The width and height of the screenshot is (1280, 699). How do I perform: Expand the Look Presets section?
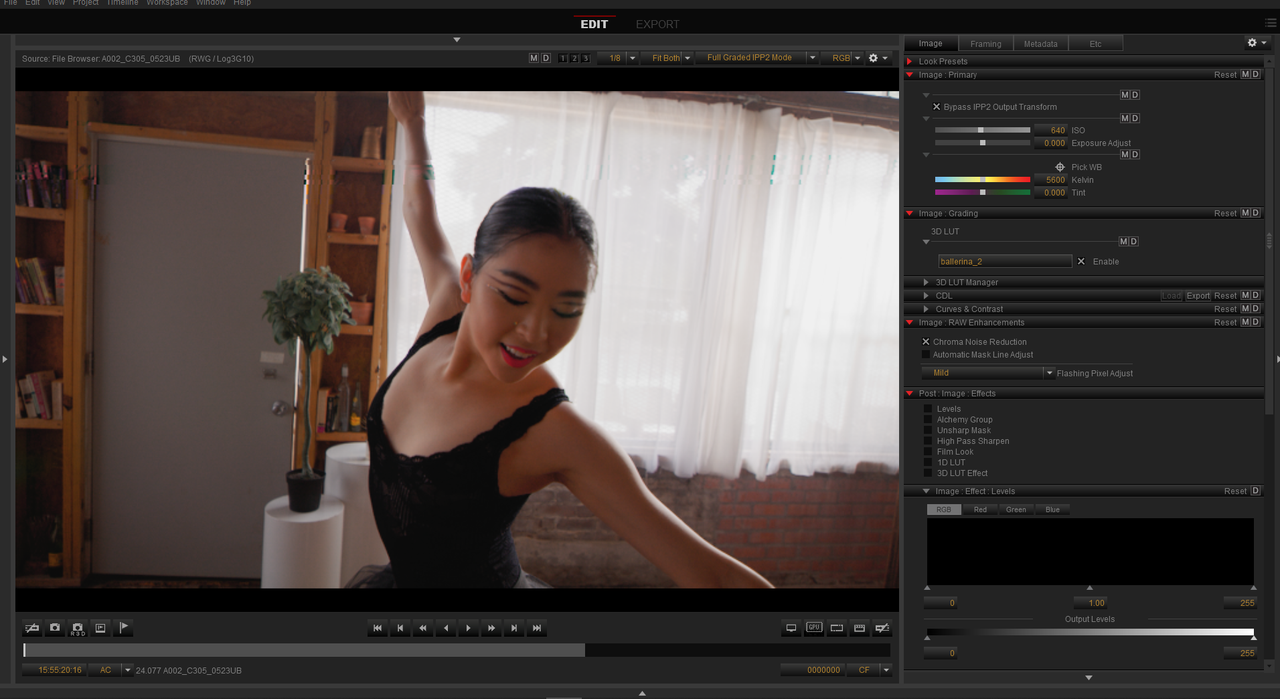(x=909, y=62)
